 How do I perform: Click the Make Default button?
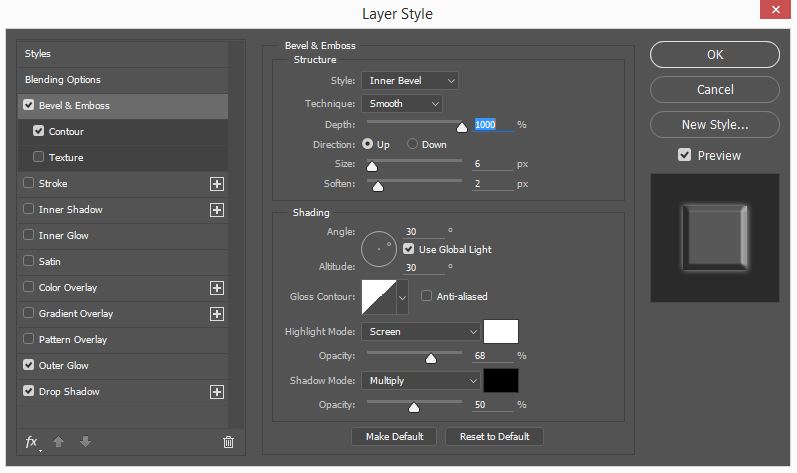tap(394, 436)
